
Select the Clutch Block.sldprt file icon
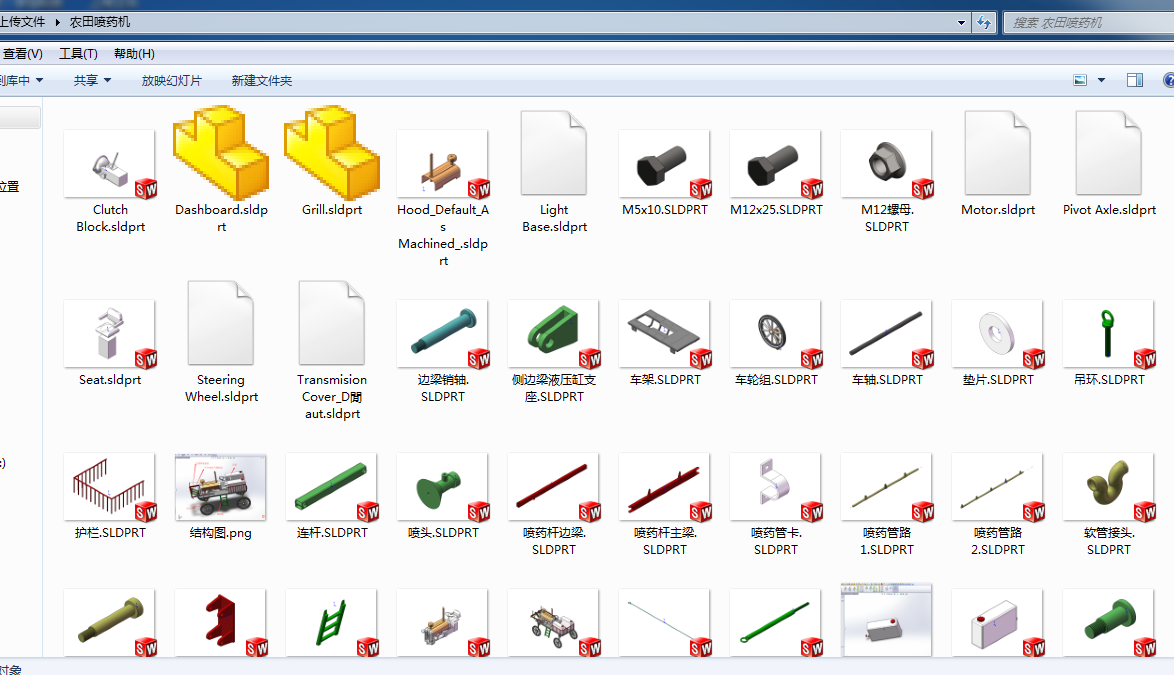tap(110, 163)
